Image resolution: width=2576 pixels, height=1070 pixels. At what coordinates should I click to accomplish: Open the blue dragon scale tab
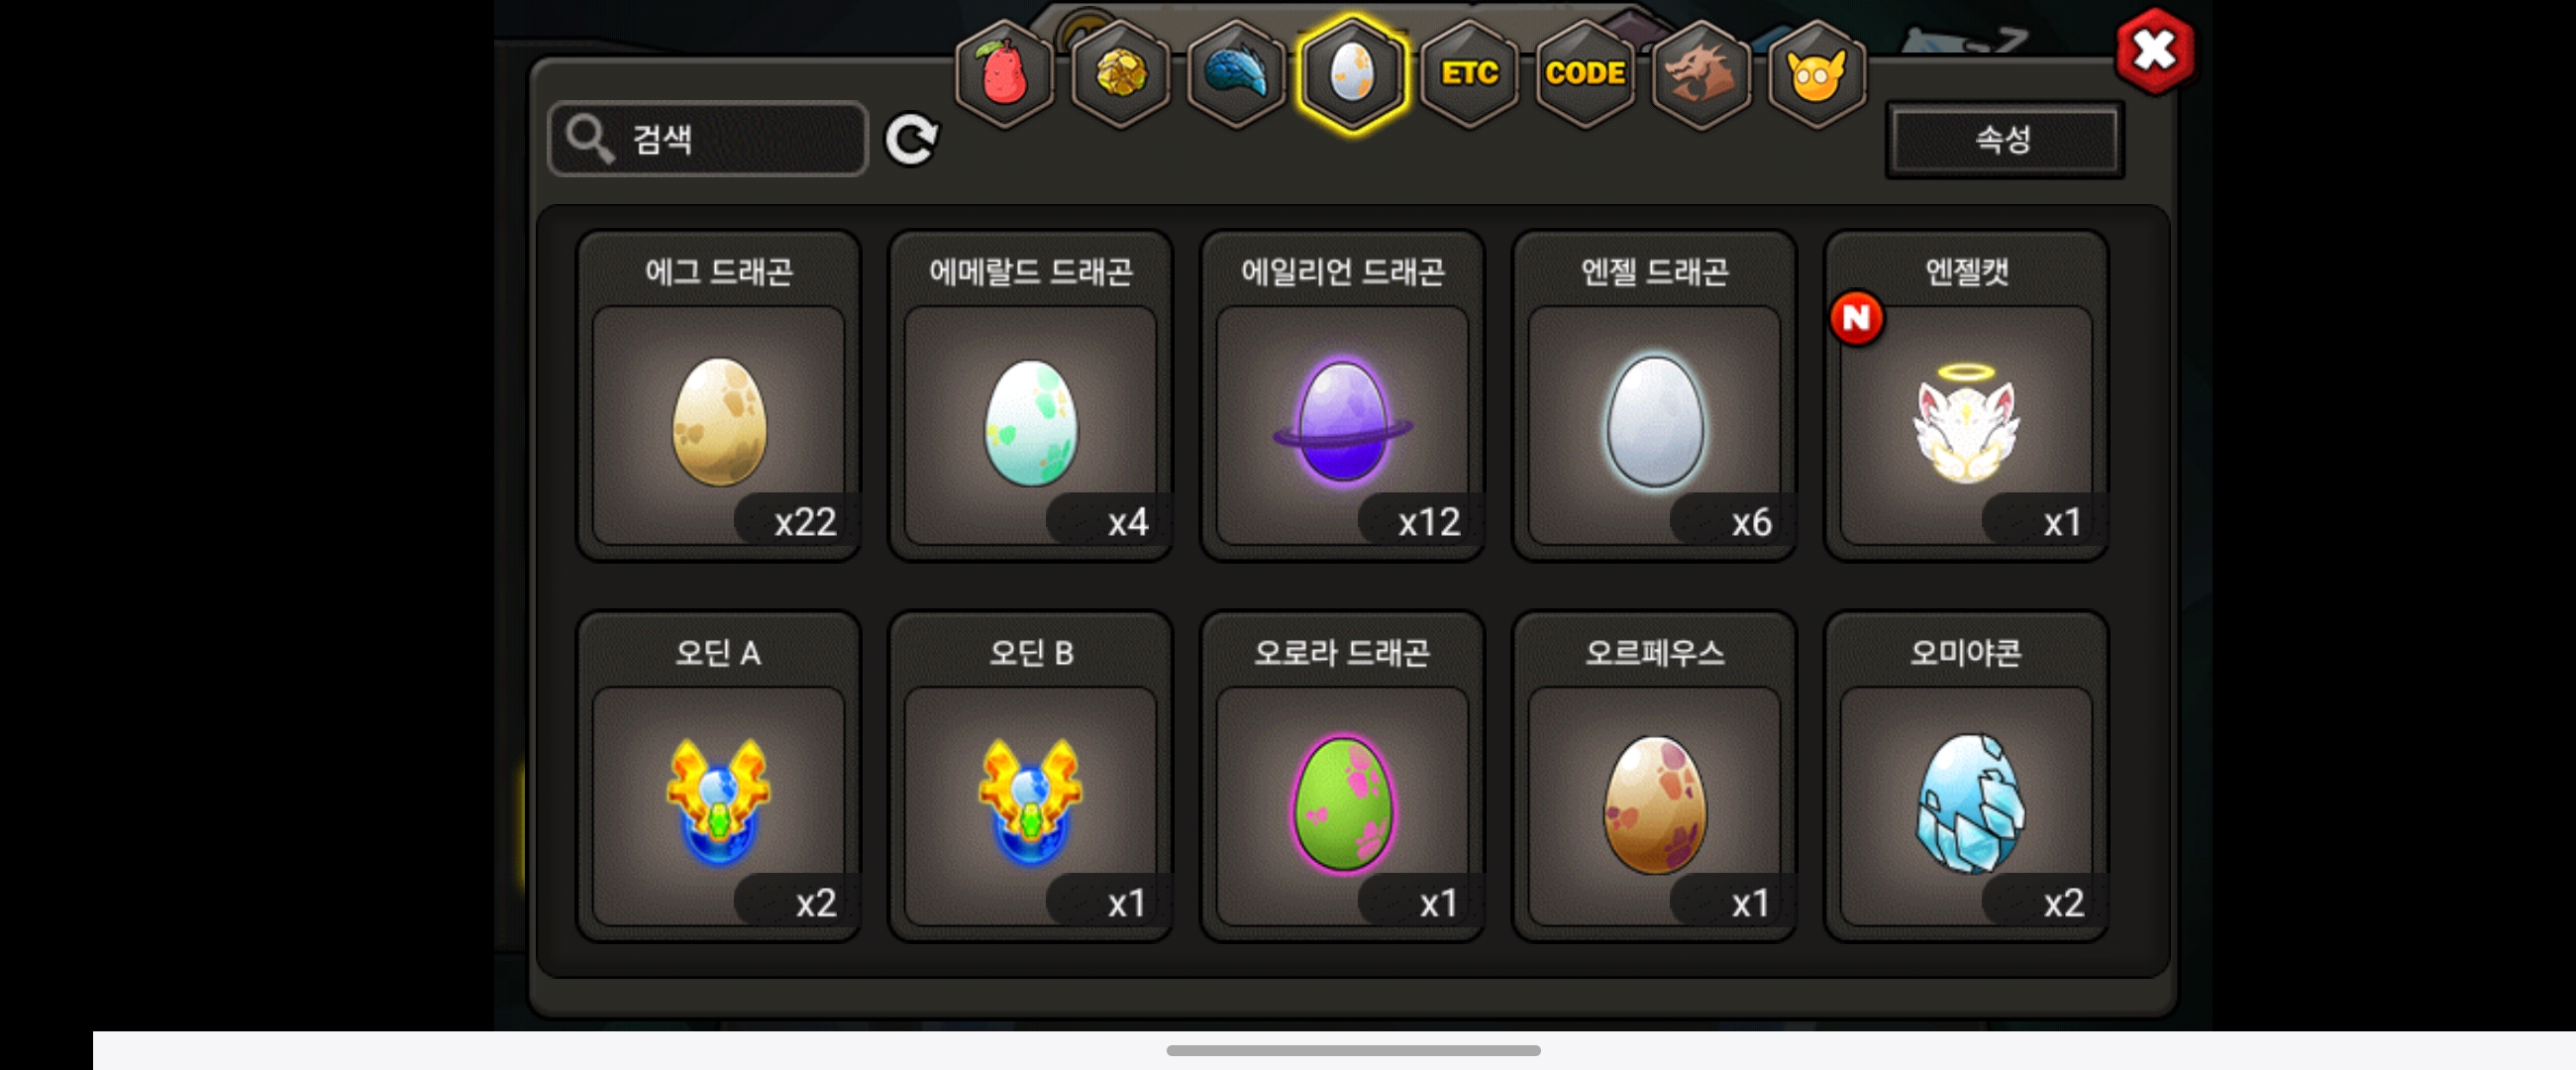[1236, 73]
